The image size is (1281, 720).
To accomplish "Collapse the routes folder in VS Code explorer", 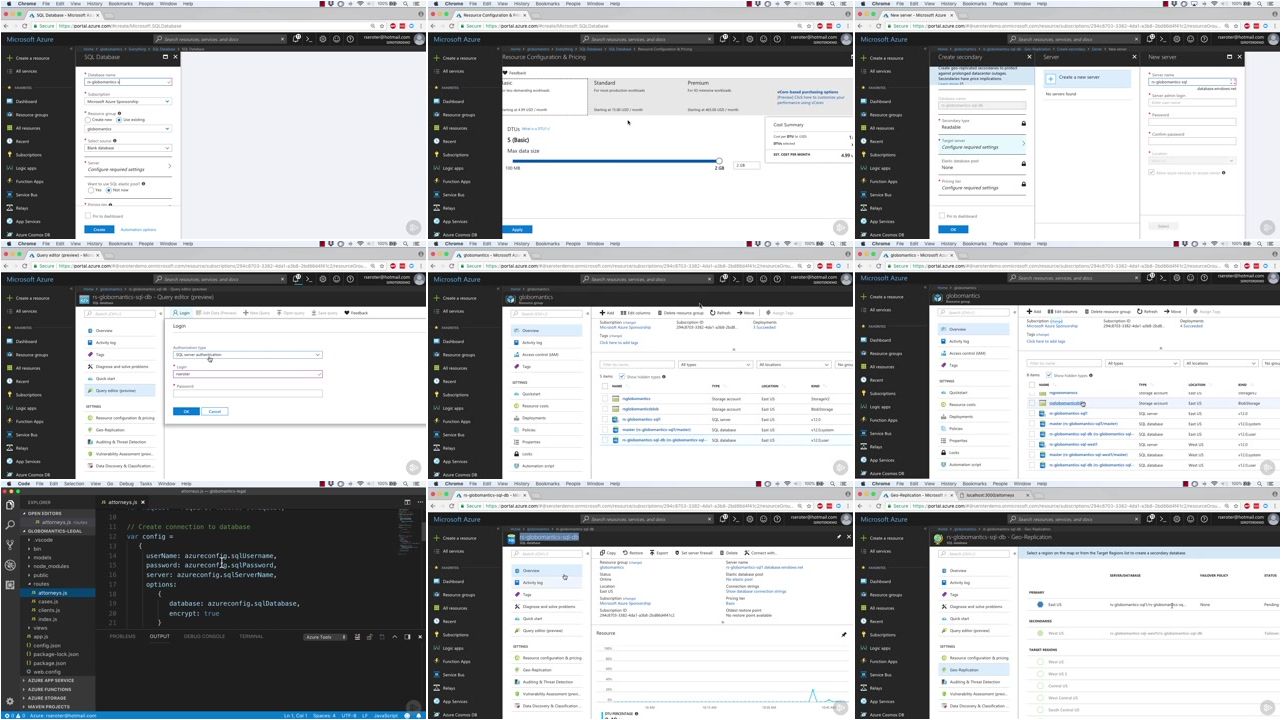I will pos(41,584).
